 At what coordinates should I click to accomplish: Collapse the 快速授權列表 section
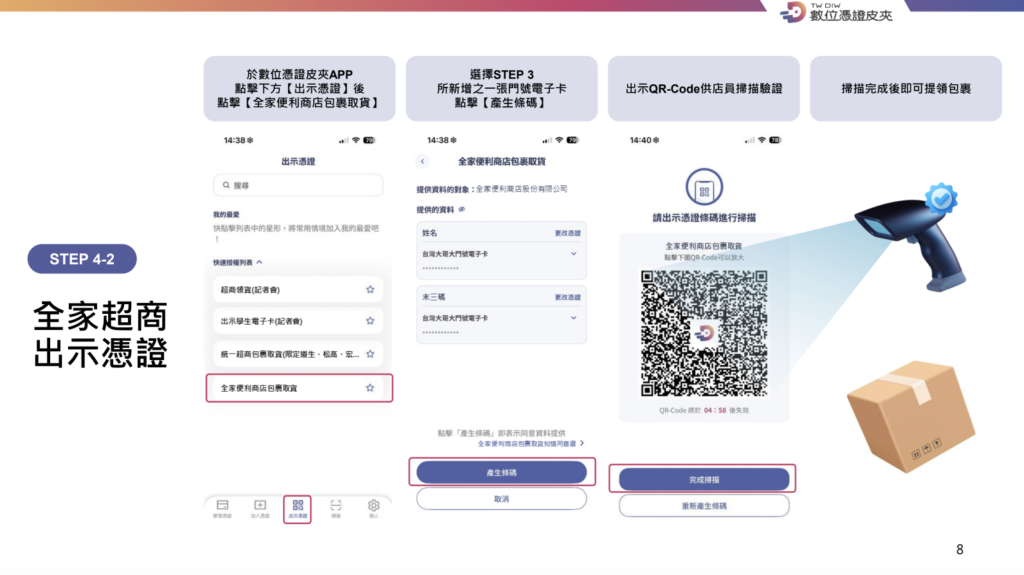[x=260, y=262]
